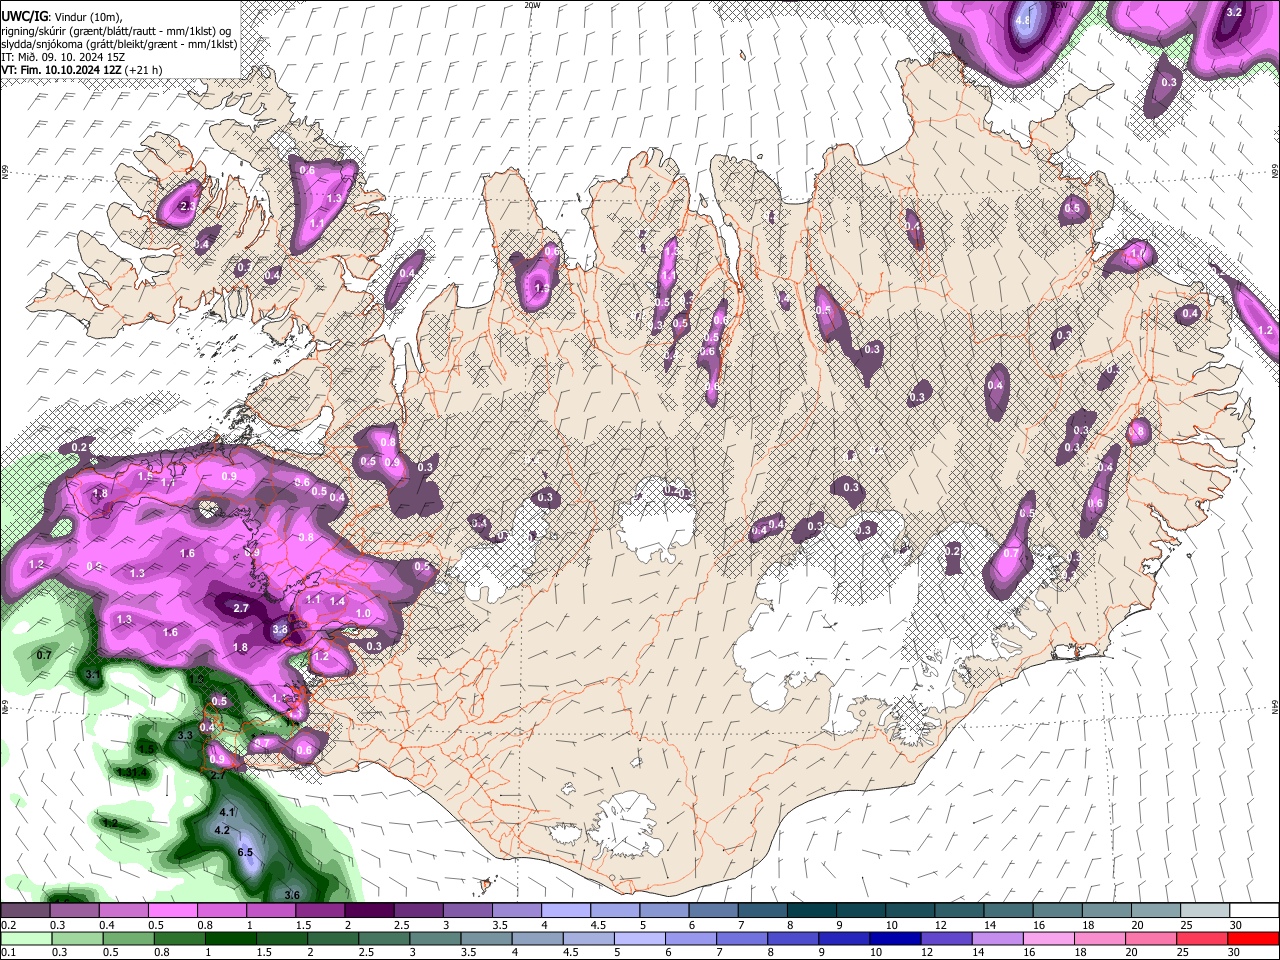Click the 4.2 rain value label

[223, 830]
